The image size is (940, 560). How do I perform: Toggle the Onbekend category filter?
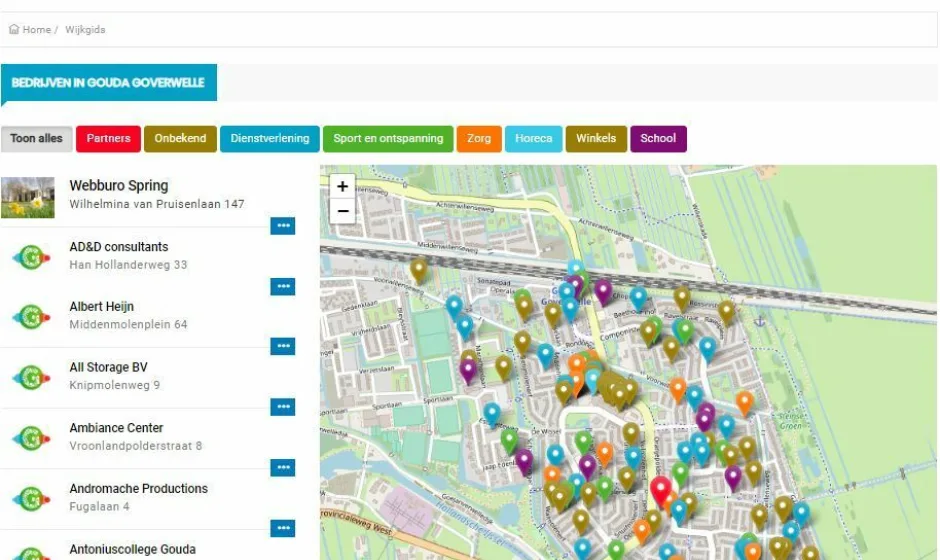coord(180,139)
